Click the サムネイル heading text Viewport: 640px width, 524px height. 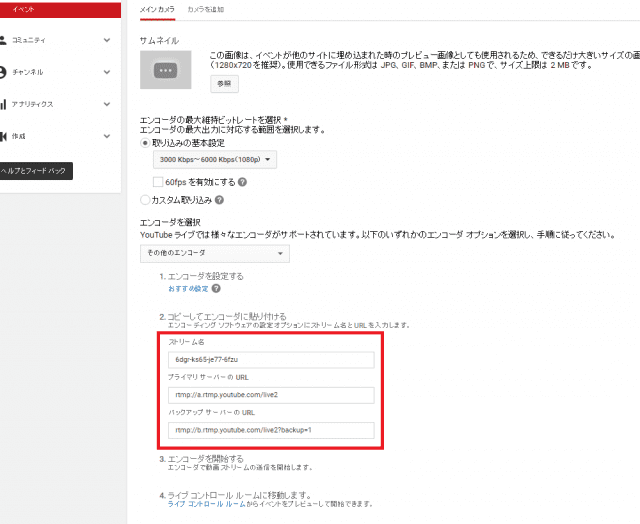[x=159, y=40]
